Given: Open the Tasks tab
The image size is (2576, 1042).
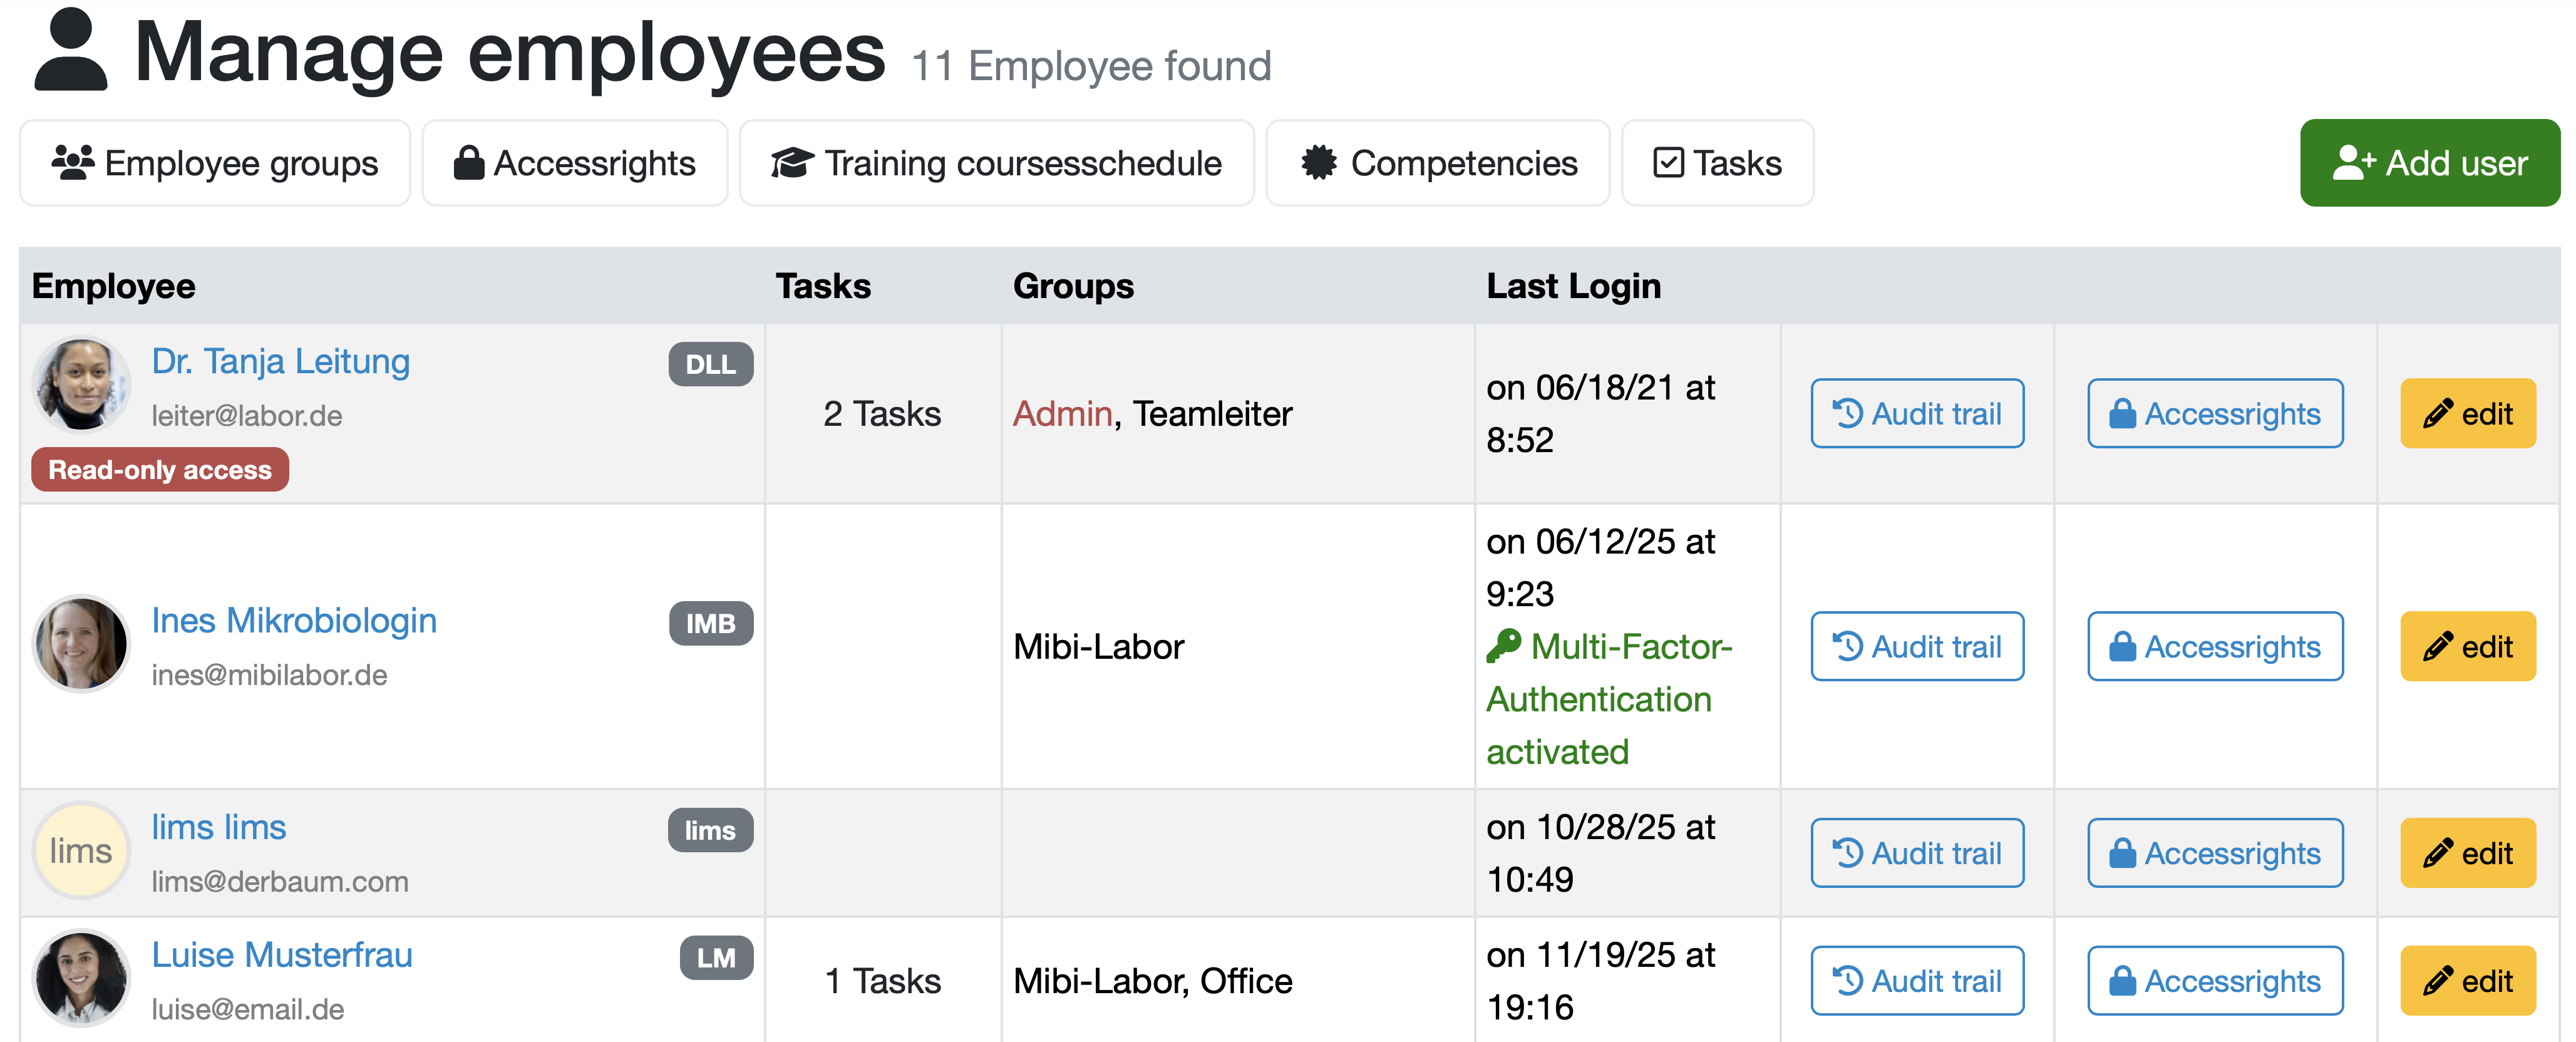Looking at the screenshot, I should pyautogui.click(x=1716, y=163).
